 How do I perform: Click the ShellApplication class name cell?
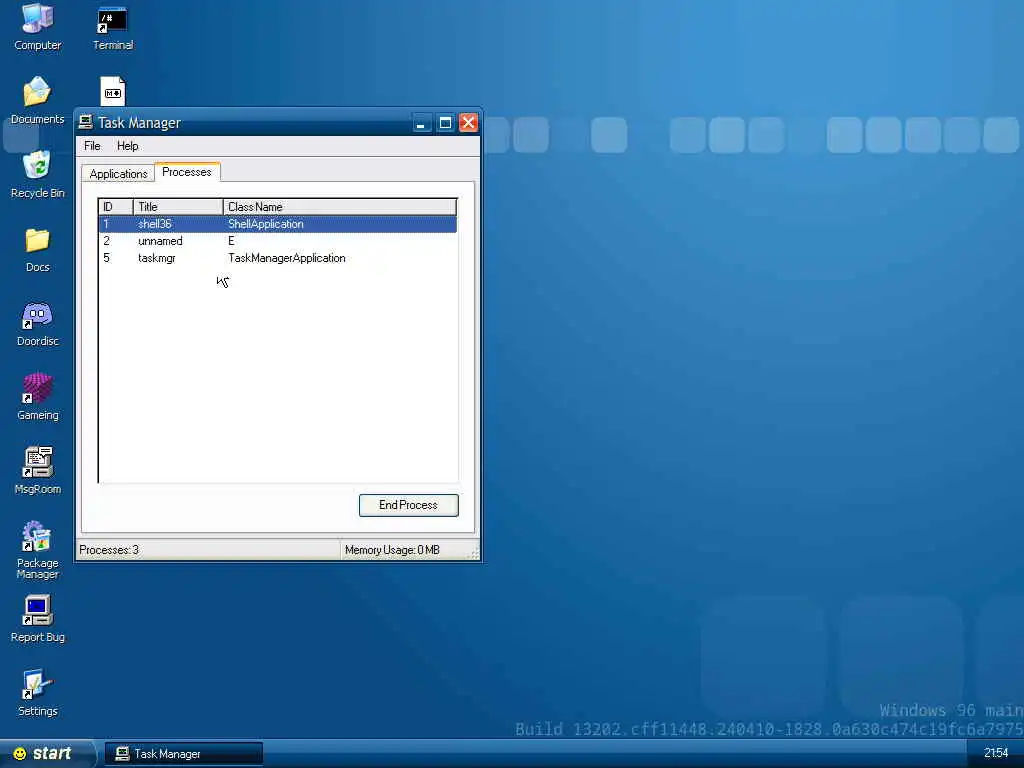pos(266,224)
